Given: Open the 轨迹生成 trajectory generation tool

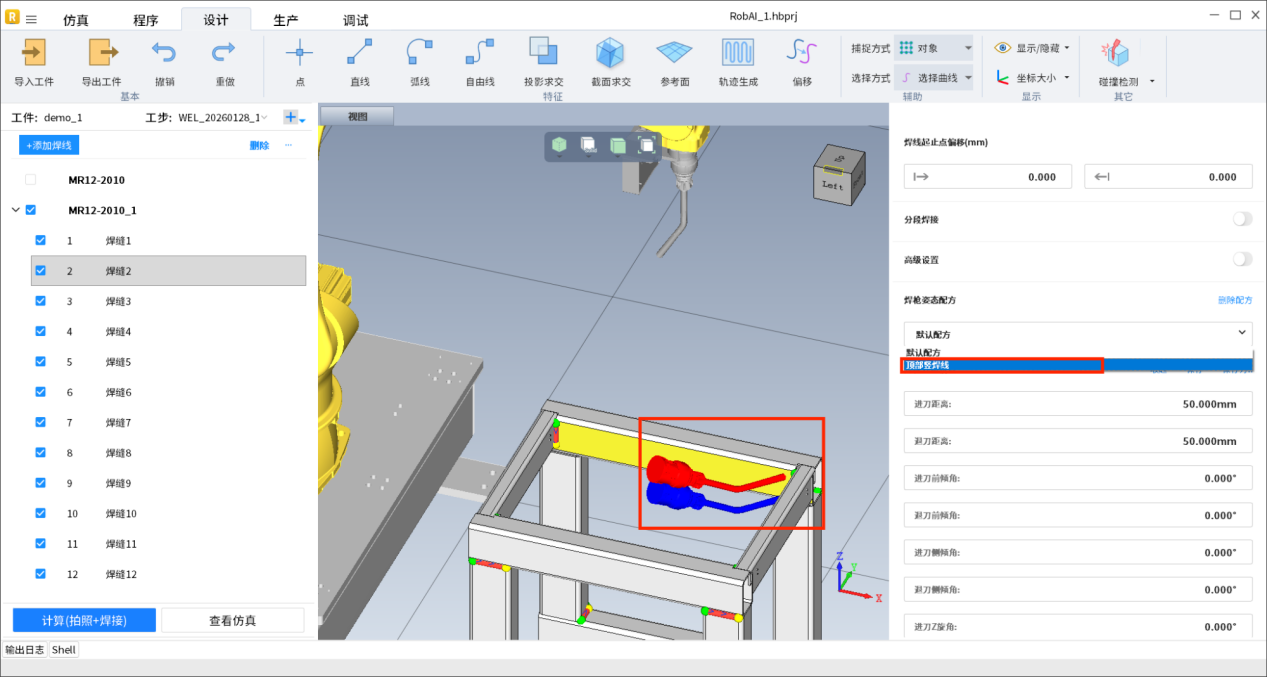Looking at the screenshot, I should pyautogui.click(x=738, y=53).
